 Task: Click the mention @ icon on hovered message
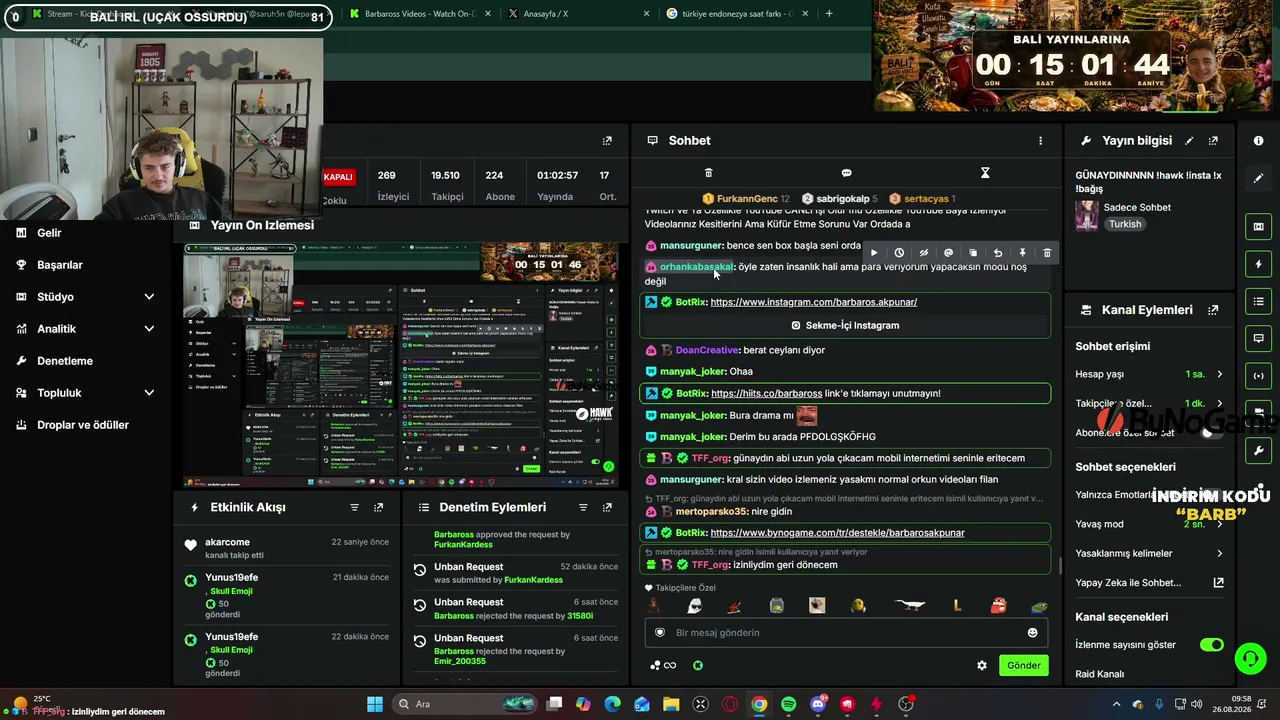(948, 253)
